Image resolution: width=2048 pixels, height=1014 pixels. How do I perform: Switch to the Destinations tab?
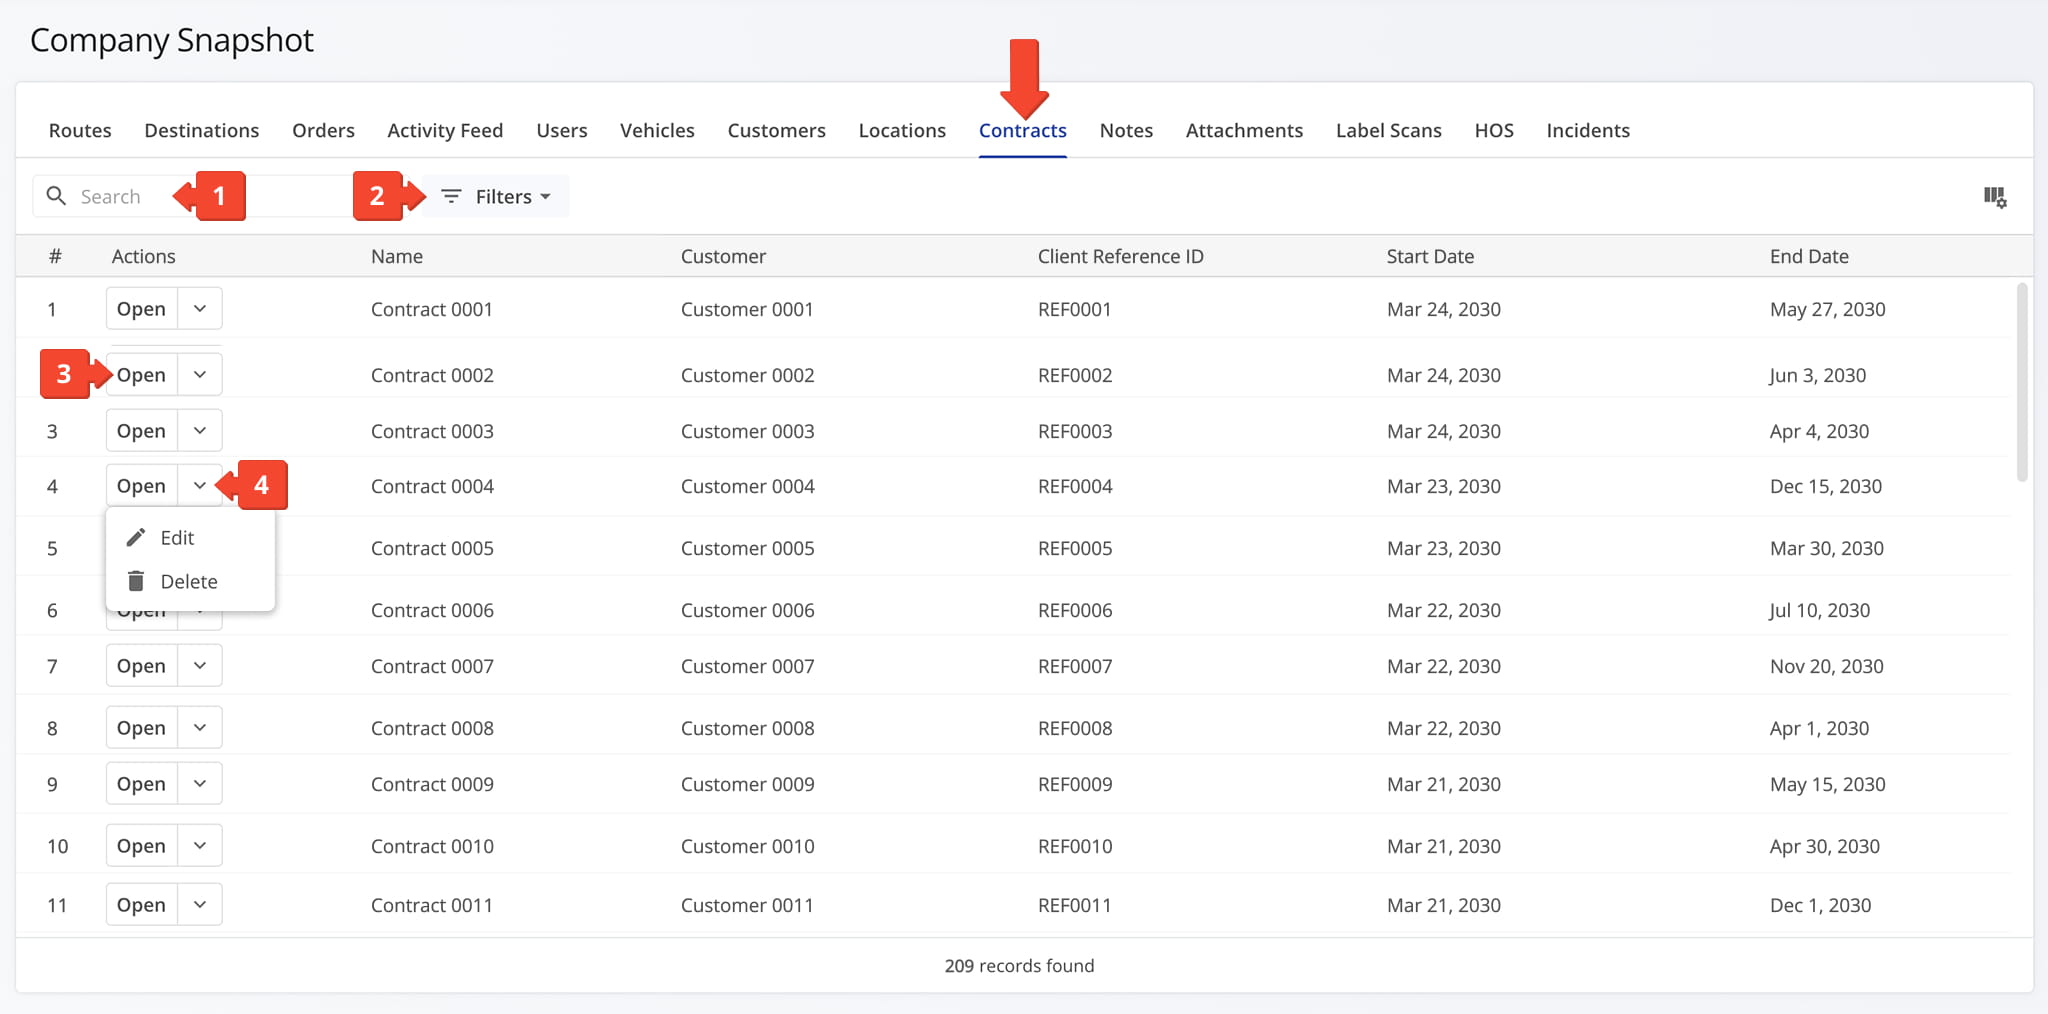point(201,130)
